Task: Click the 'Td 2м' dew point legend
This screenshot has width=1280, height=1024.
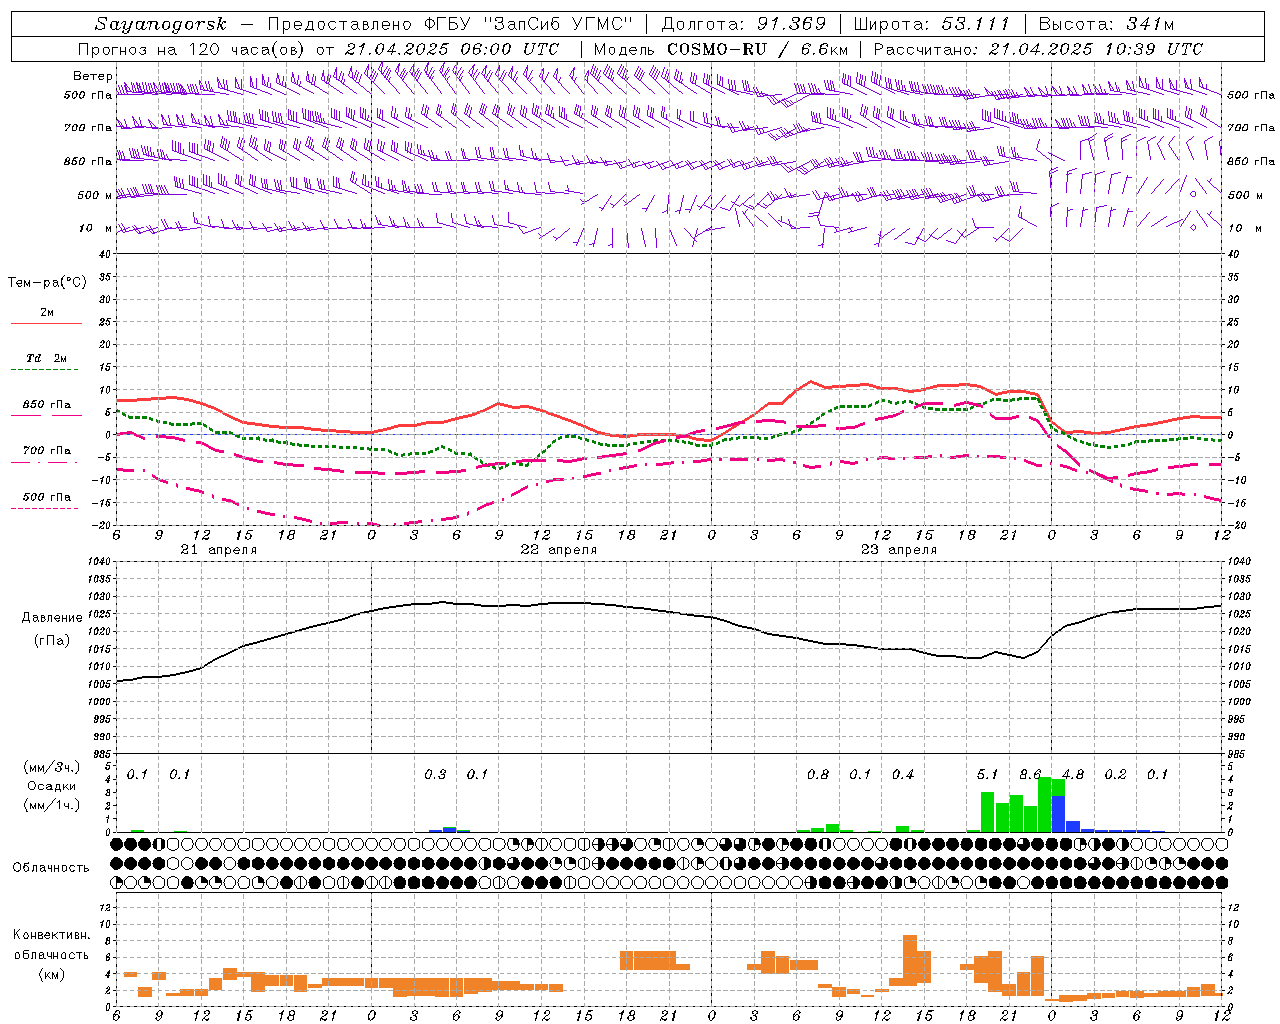Action: pos(47,358)
